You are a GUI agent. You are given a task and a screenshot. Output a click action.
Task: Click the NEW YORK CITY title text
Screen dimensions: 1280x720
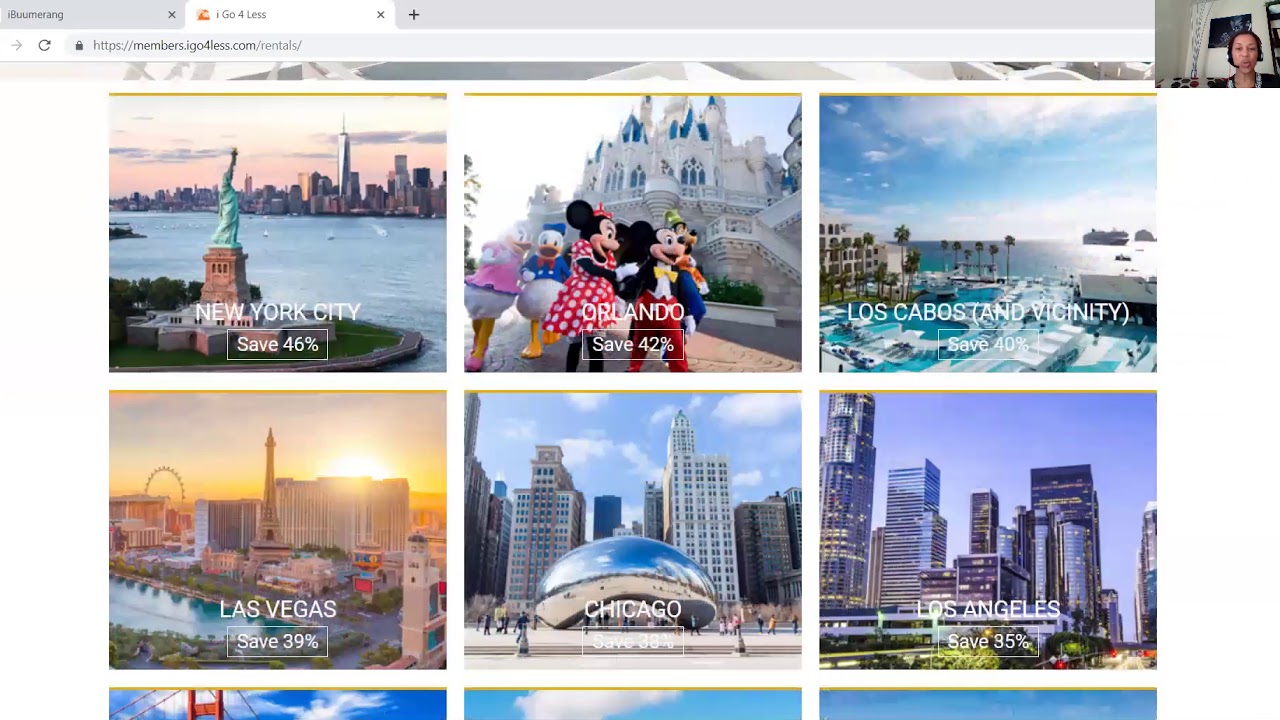click(x=278, y=312)
